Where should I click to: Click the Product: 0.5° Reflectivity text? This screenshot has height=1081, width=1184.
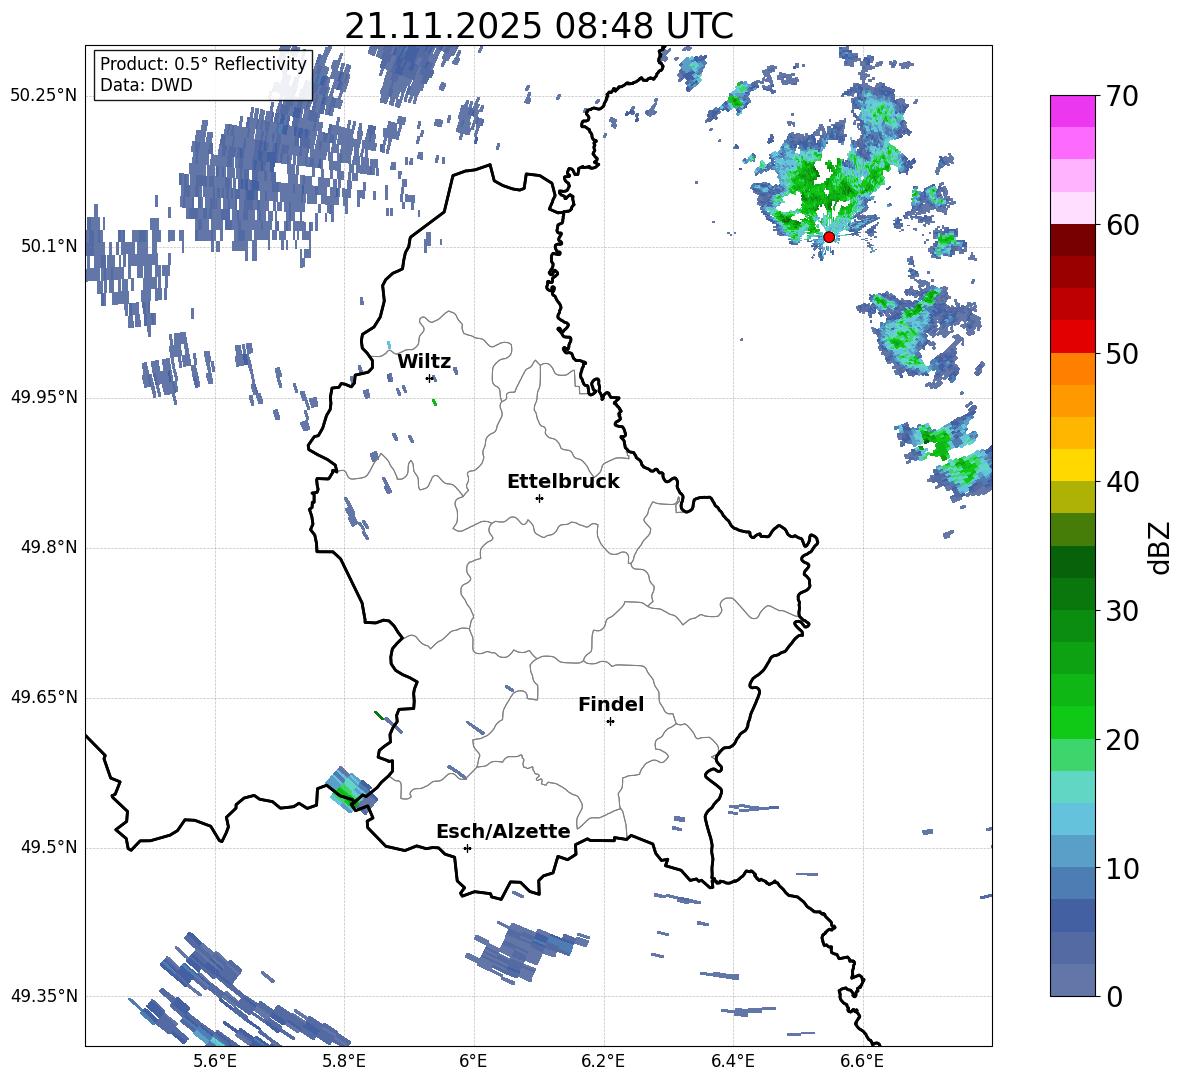(x=203, y=63)
